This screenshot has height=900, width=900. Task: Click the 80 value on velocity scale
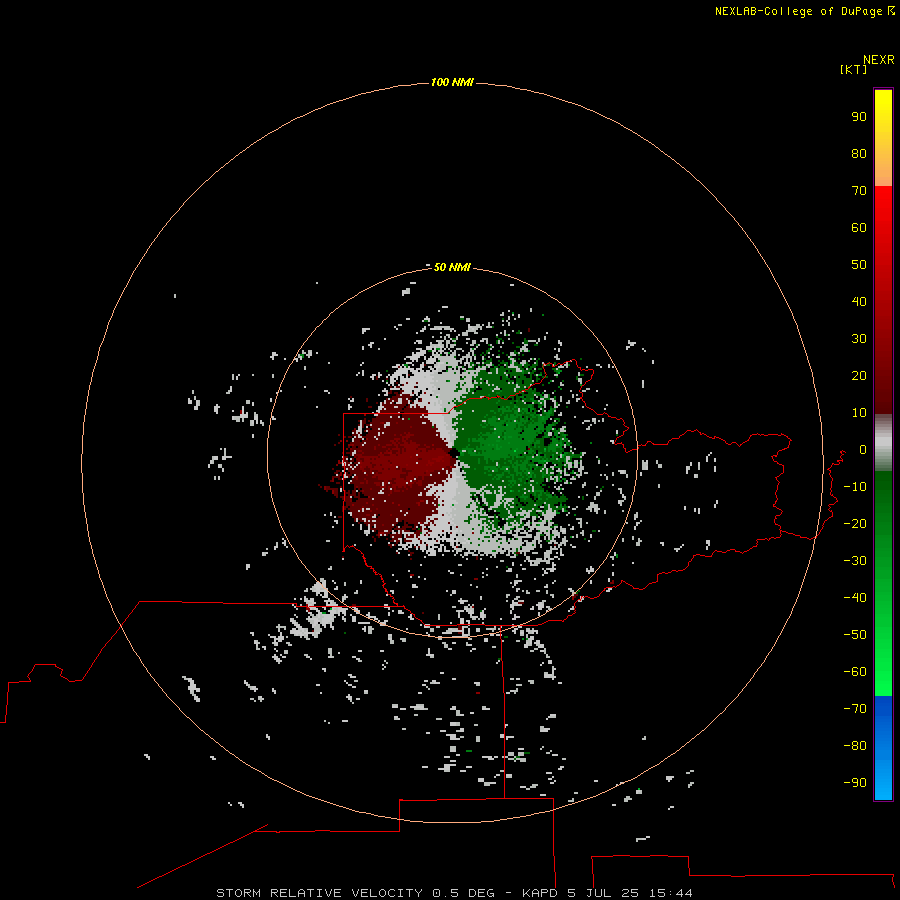[x=859, y=153]
